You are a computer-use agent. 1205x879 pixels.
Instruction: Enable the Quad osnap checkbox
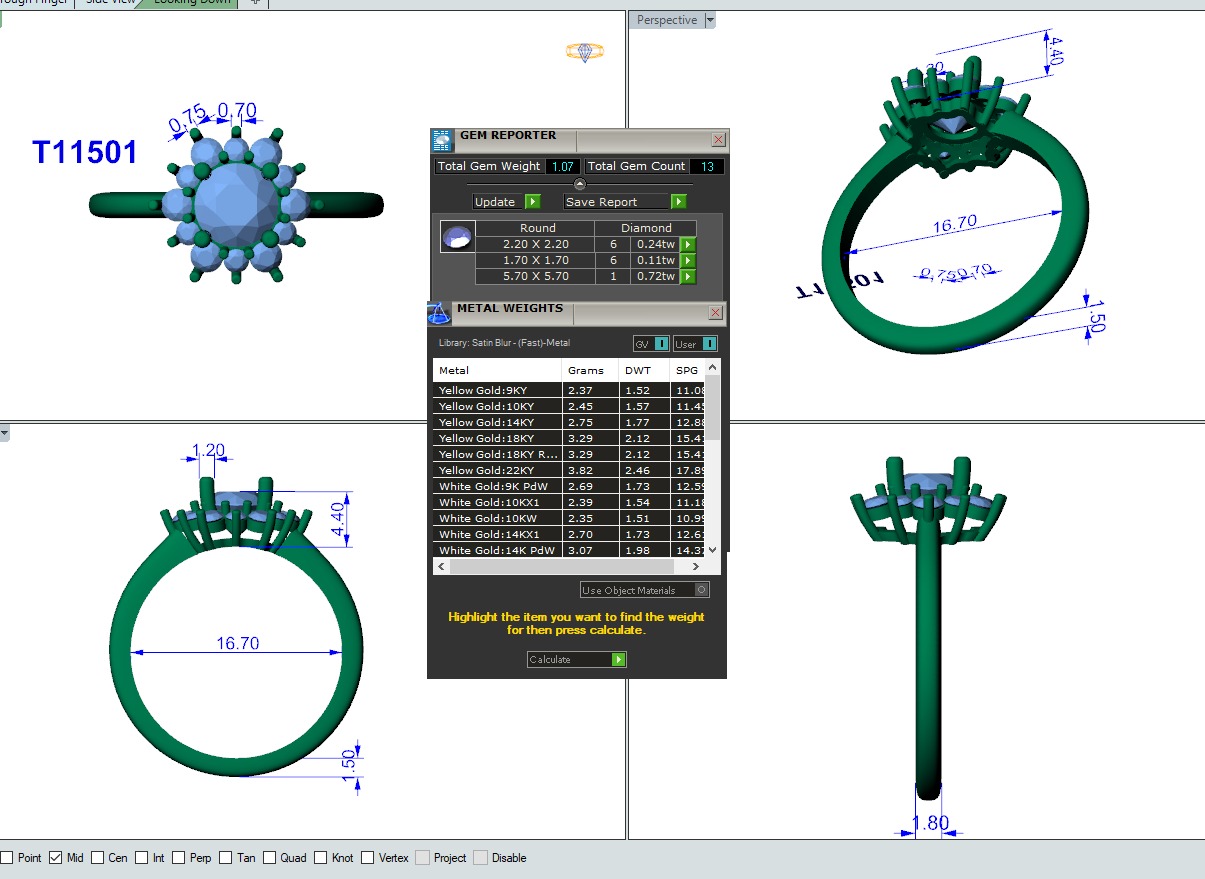(269, 858)
